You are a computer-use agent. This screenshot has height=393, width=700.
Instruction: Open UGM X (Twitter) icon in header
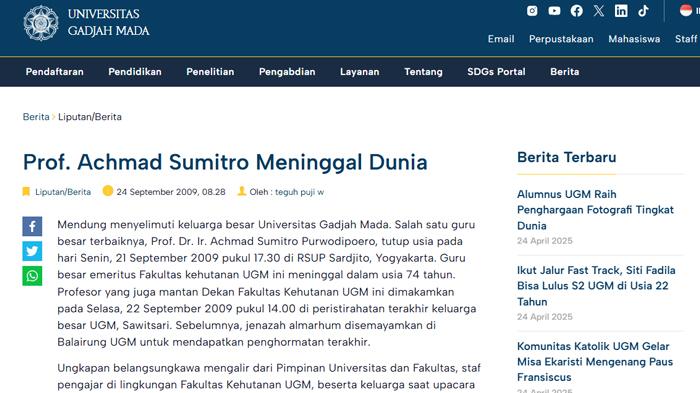point(599,11)
